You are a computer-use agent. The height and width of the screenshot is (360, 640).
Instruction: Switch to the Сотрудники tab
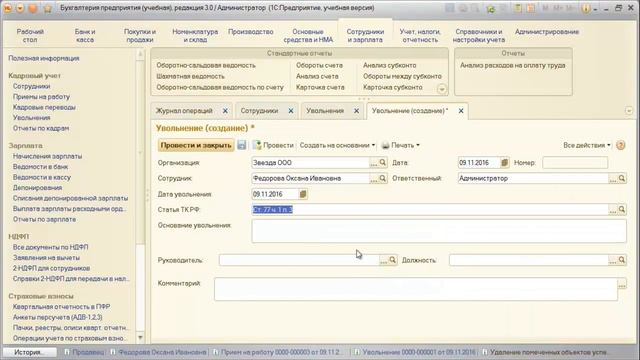(259, 111)
